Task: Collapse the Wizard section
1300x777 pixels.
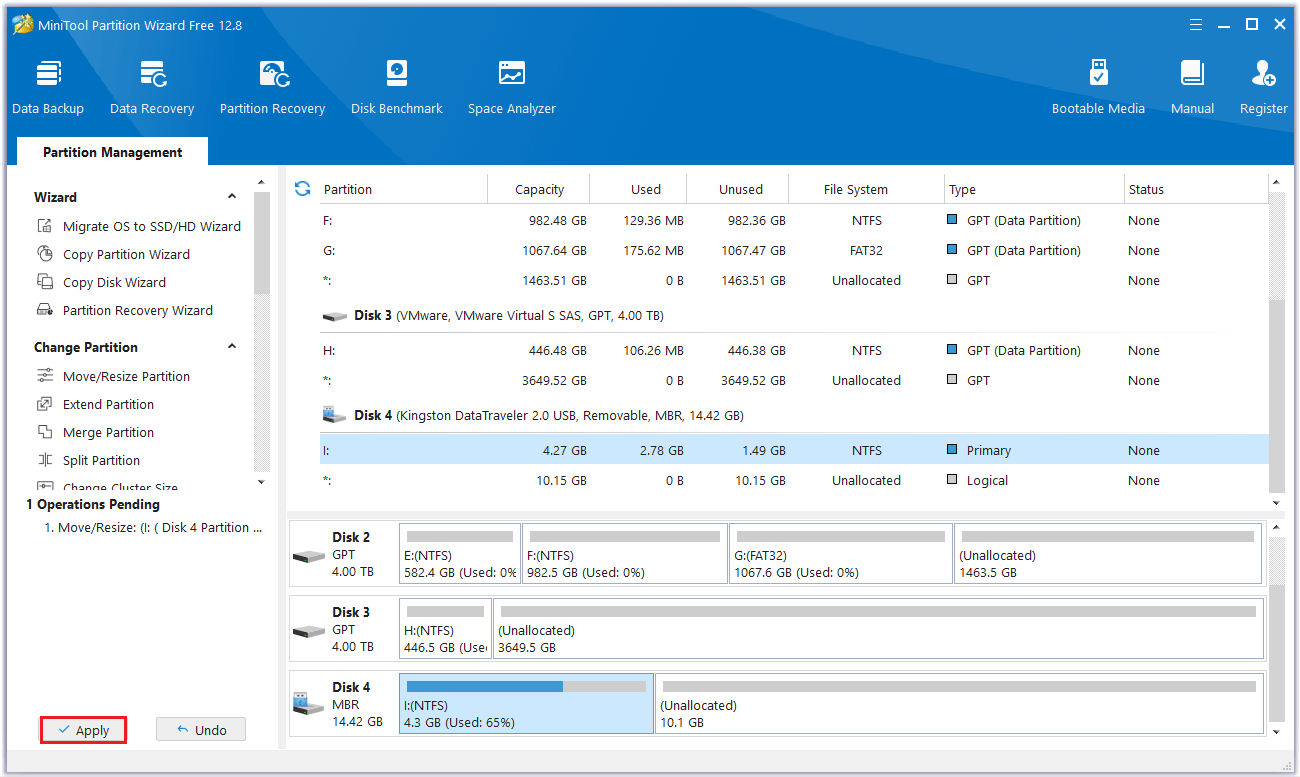Action: pyautogui.click(x=232, y=197)
